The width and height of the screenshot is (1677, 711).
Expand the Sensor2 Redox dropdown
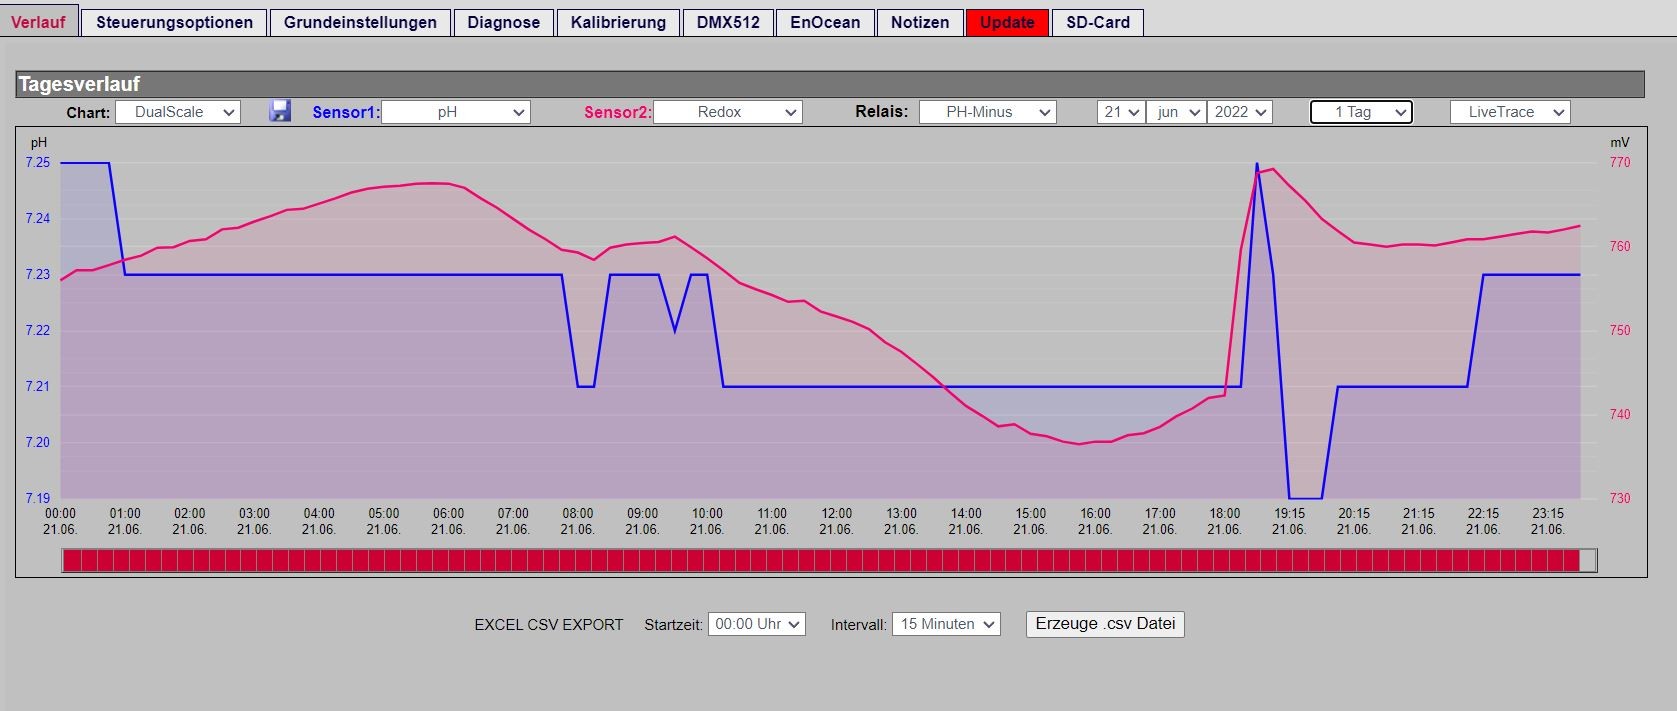click(728, 112)
